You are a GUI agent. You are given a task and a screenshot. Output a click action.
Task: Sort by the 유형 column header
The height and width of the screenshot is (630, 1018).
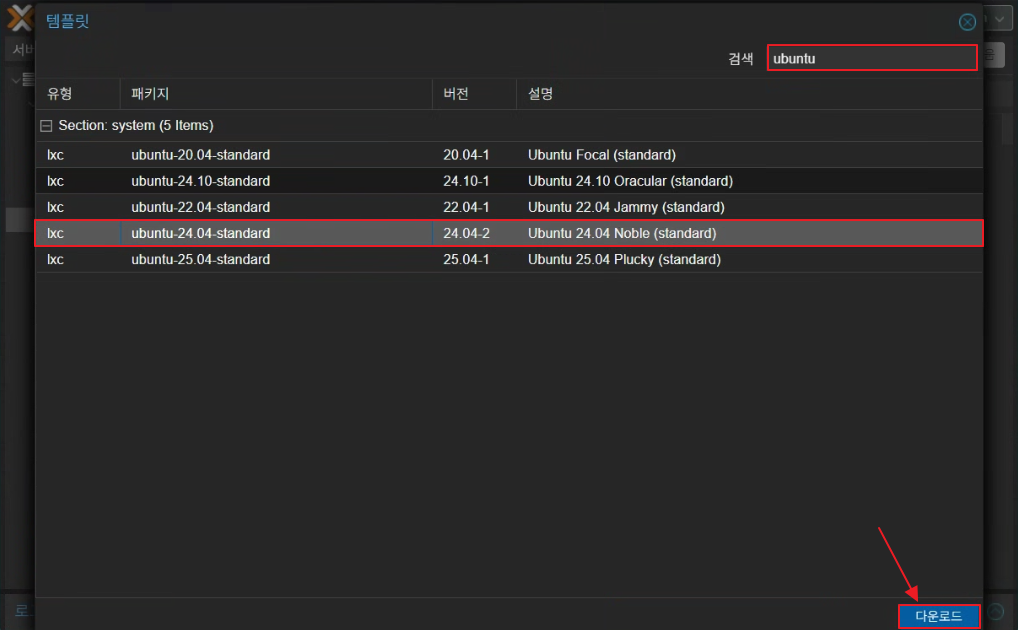[x=78, y=94]
